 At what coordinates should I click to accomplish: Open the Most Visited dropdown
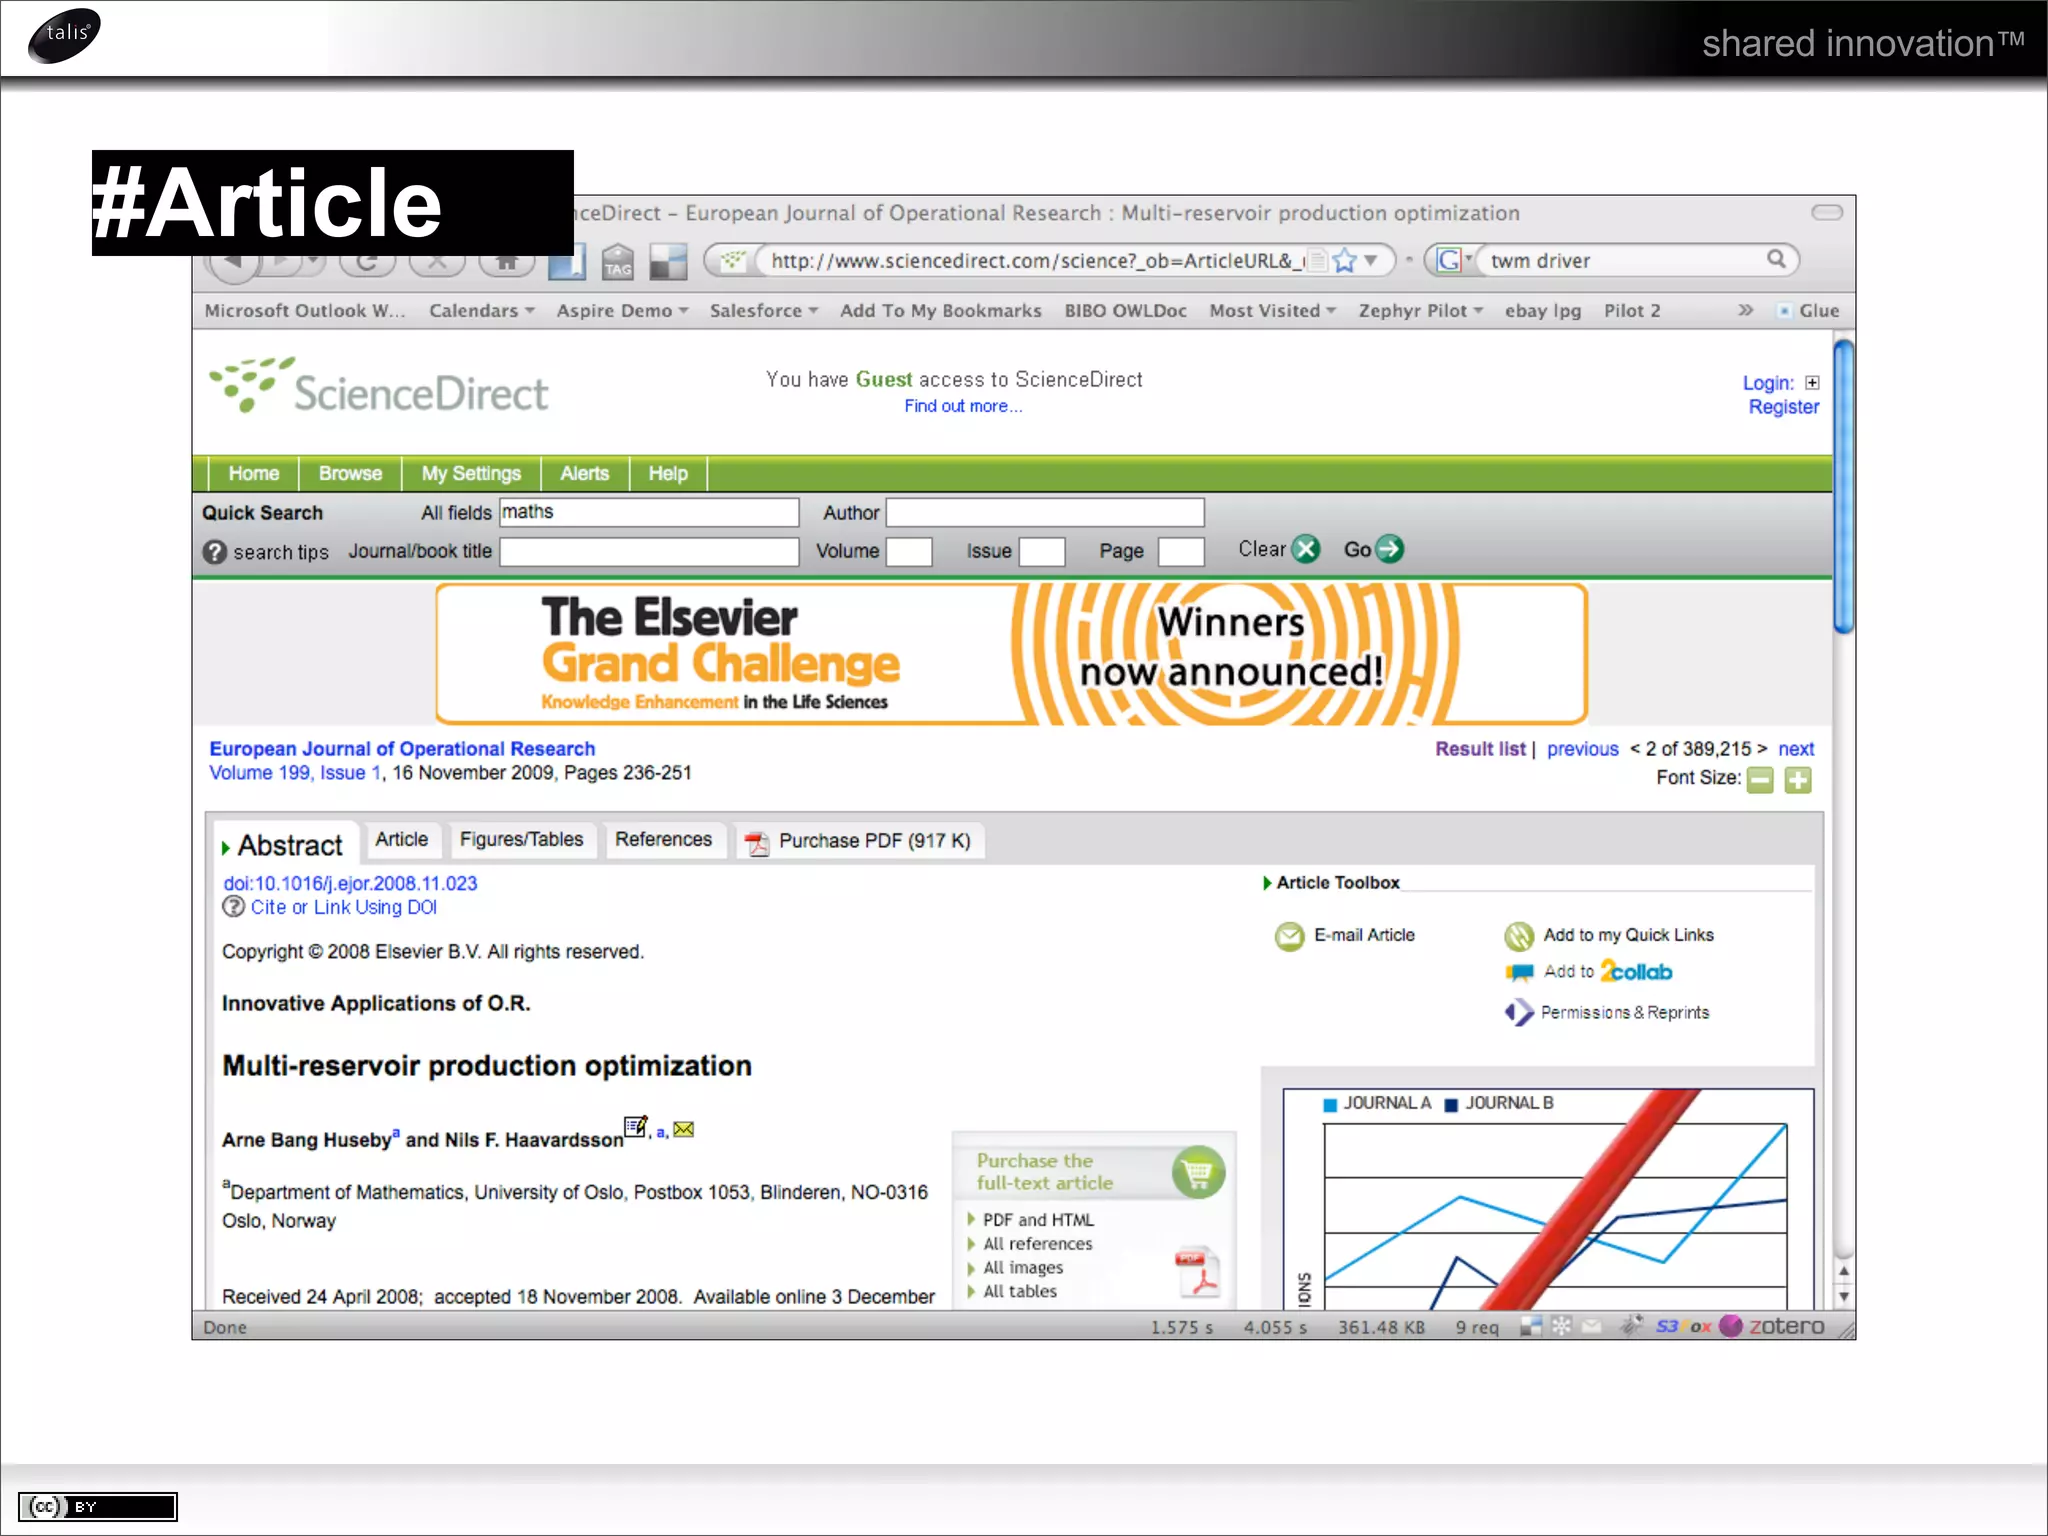point(1272,311)
